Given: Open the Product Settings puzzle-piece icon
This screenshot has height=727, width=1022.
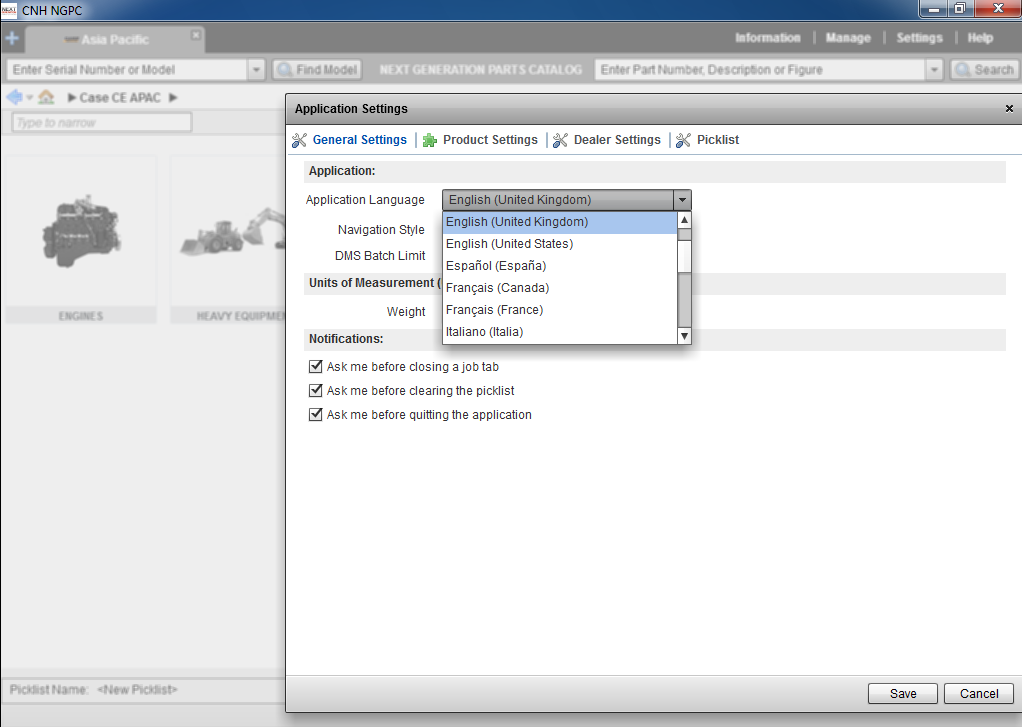Looking at the screenshot, I should (x=430, y=140).
